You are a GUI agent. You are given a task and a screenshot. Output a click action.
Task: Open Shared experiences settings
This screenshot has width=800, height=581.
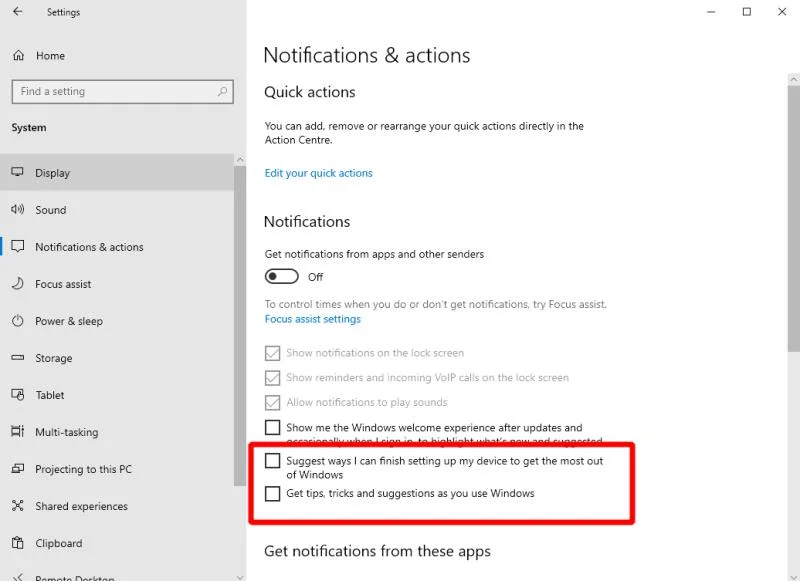point(117,506)
